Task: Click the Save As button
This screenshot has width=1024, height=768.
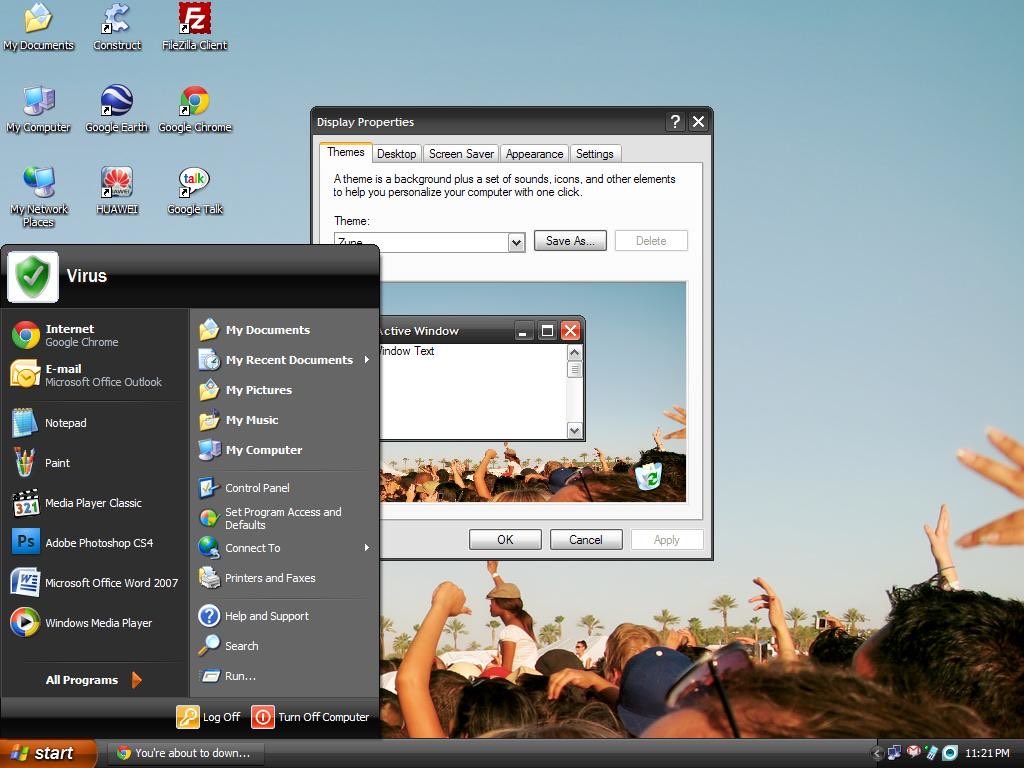Action: coord(570,240)
